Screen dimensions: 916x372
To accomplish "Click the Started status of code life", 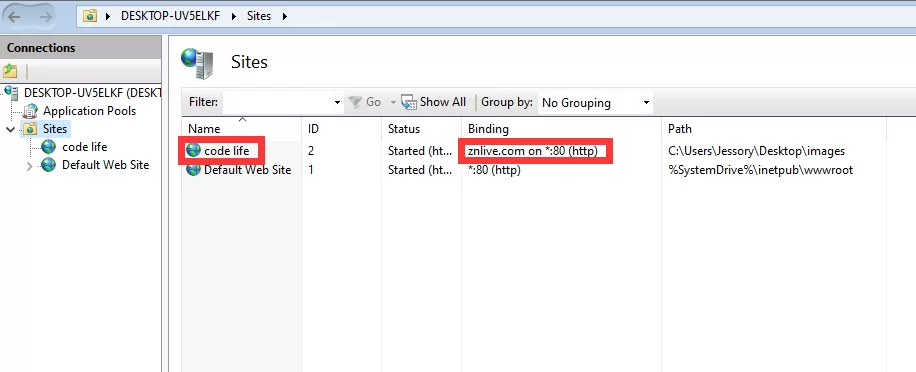I will point(420,151).
